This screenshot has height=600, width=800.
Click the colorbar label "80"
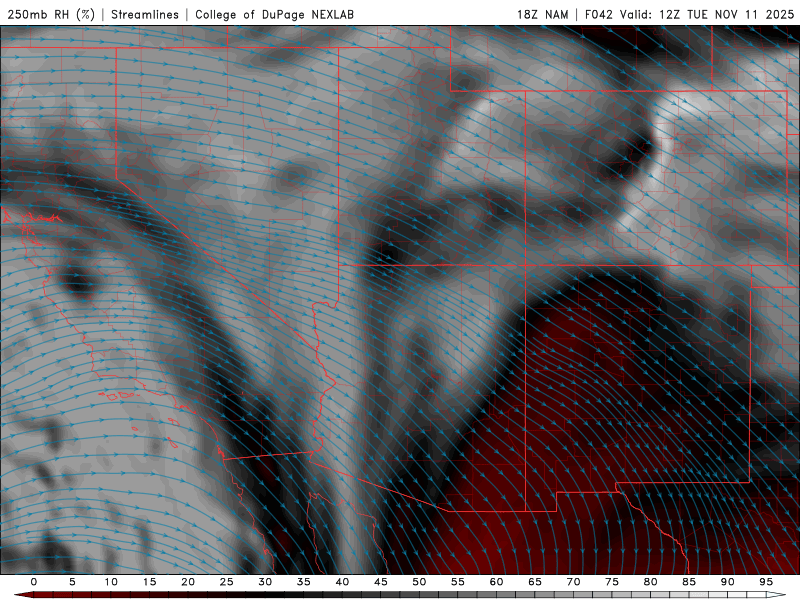point(650,582)
